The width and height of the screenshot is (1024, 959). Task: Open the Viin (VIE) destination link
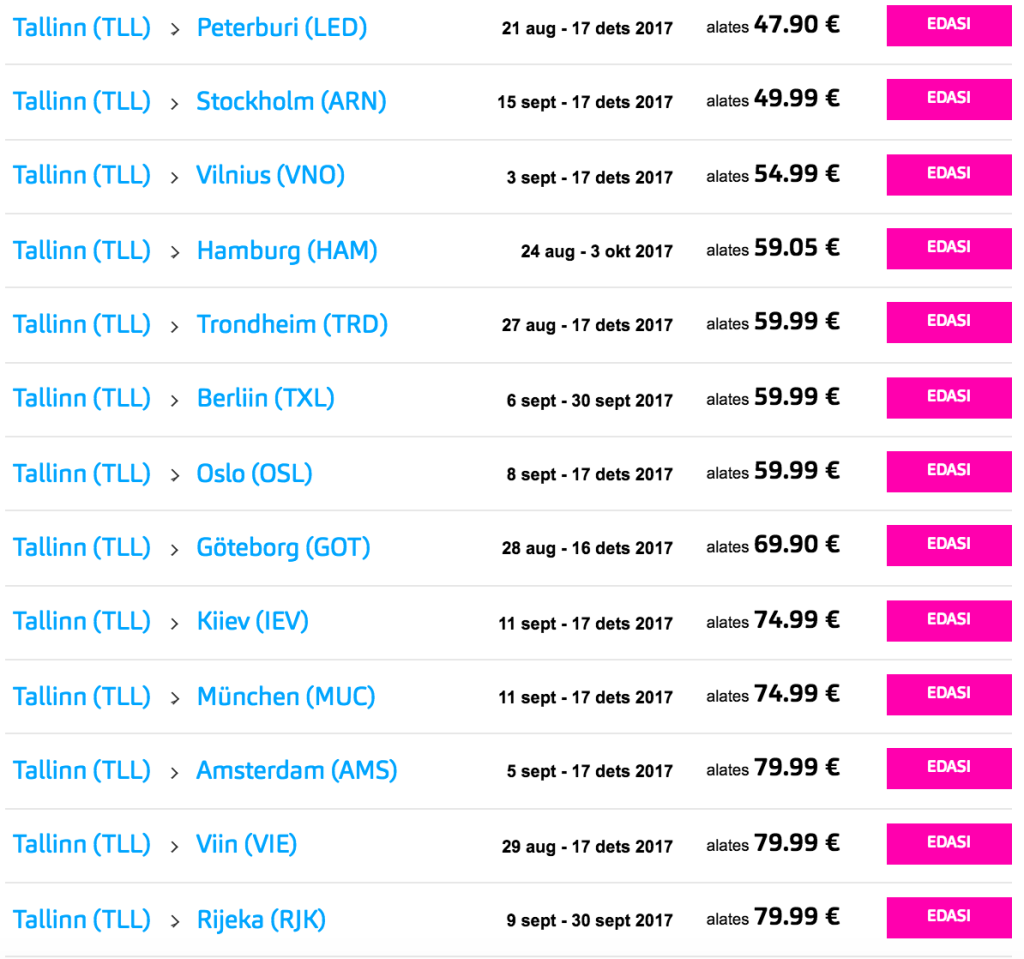tap(247, 844)
